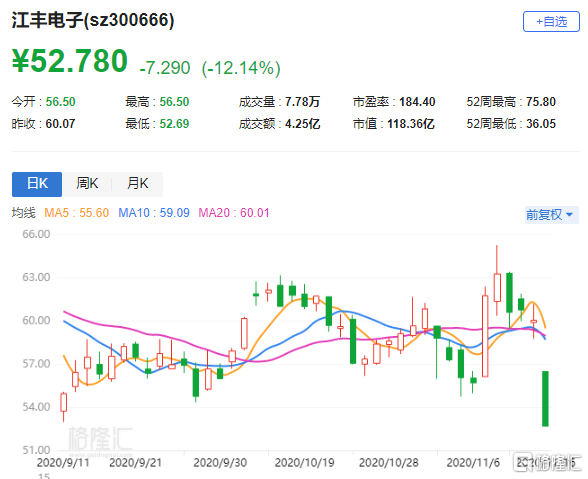
Task: Select the 57.00 price axis label
Action: [x=36, y=363]
